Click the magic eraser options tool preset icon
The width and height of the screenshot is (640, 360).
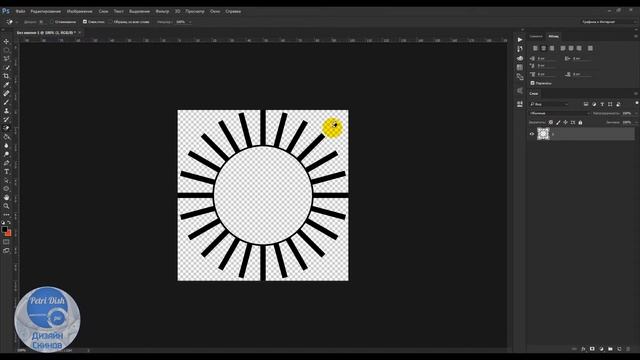tap(9, 22)
